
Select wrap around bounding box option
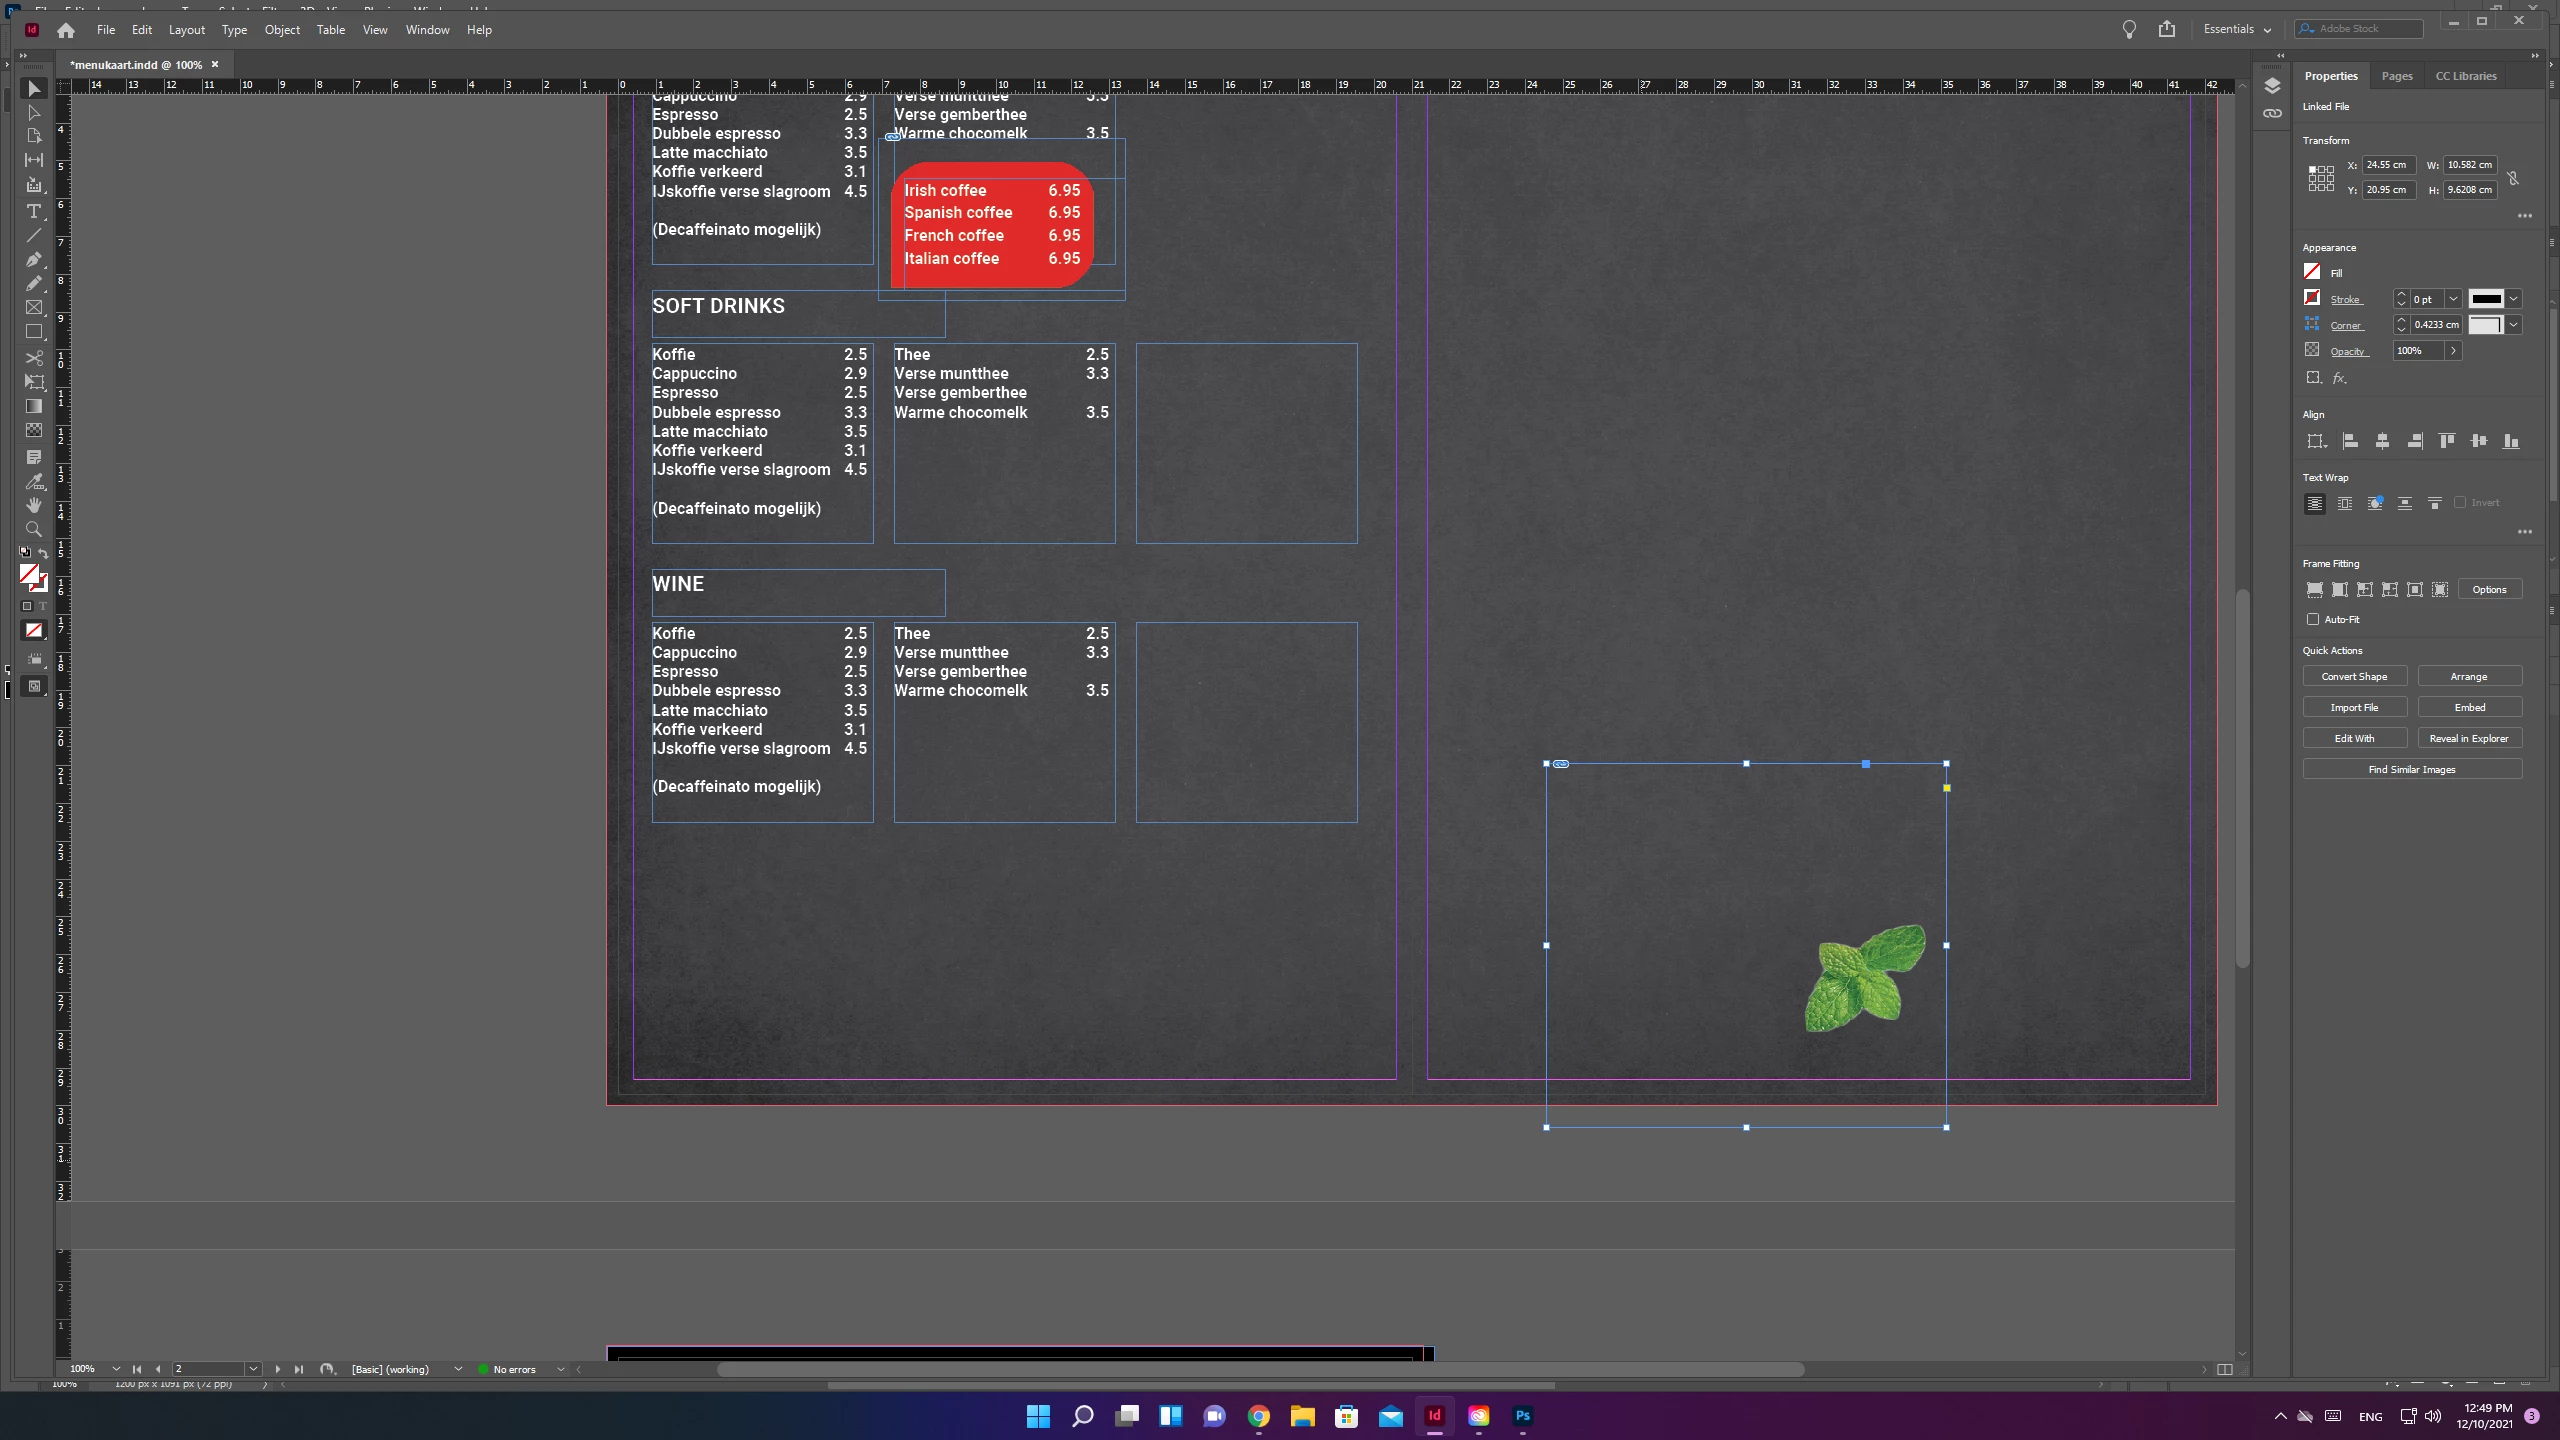(2345, 503)
